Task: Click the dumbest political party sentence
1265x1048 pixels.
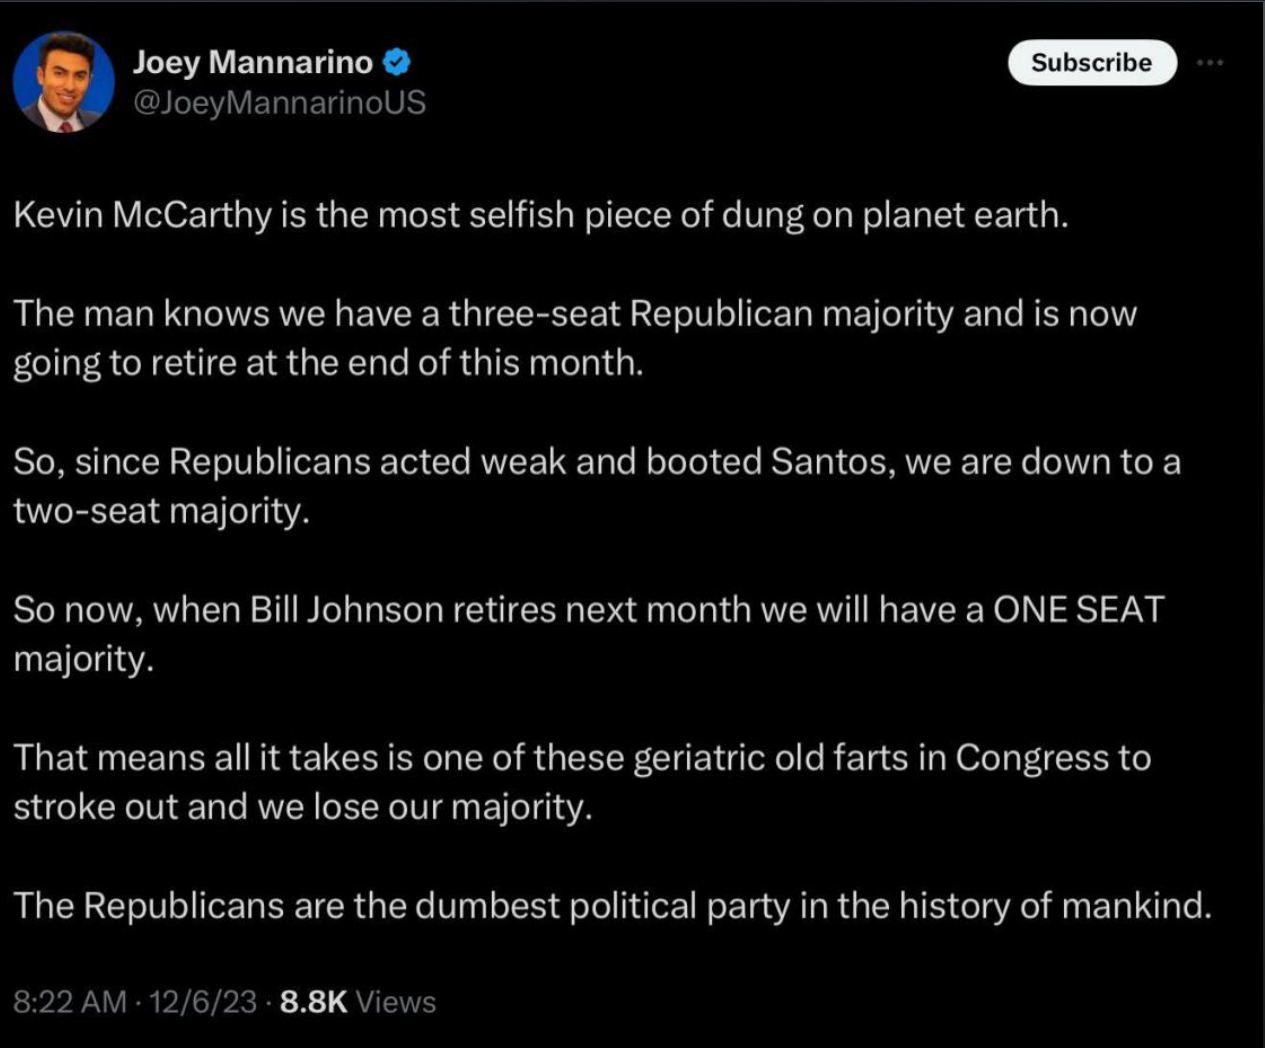Action: pos(612,905)
